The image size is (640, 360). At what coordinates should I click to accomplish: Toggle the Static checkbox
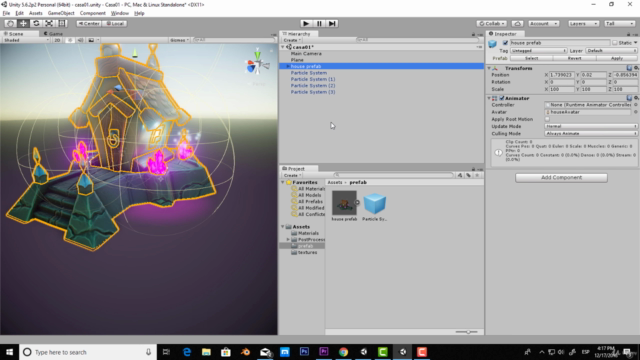point(615,43)
